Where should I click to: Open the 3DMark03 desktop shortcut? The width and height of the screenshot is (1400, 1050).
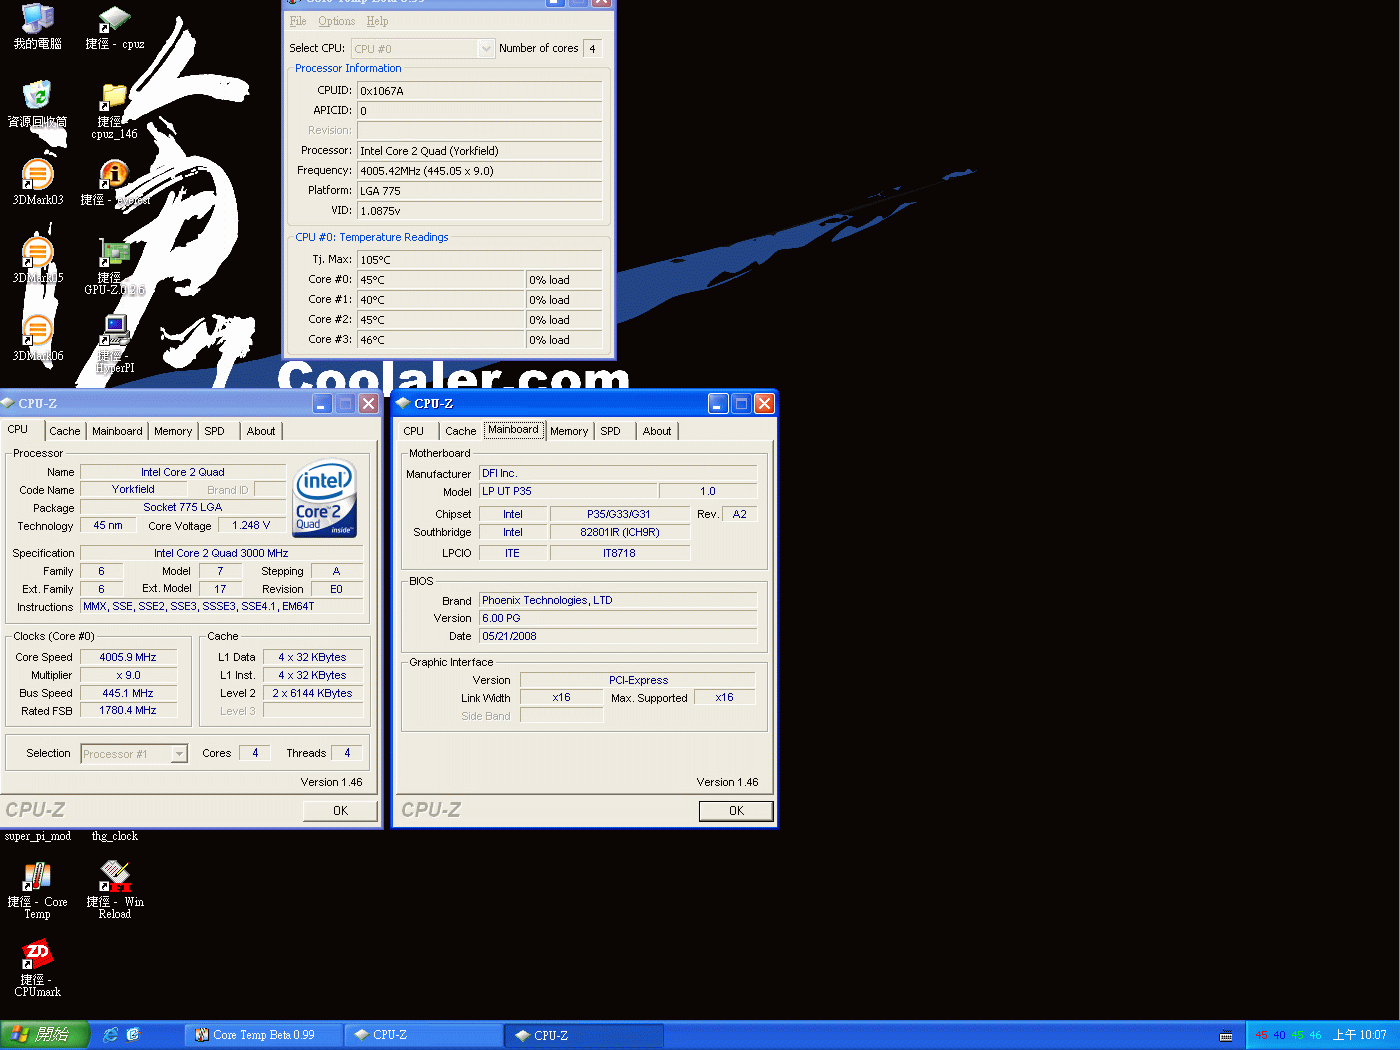tap(37, 178)
